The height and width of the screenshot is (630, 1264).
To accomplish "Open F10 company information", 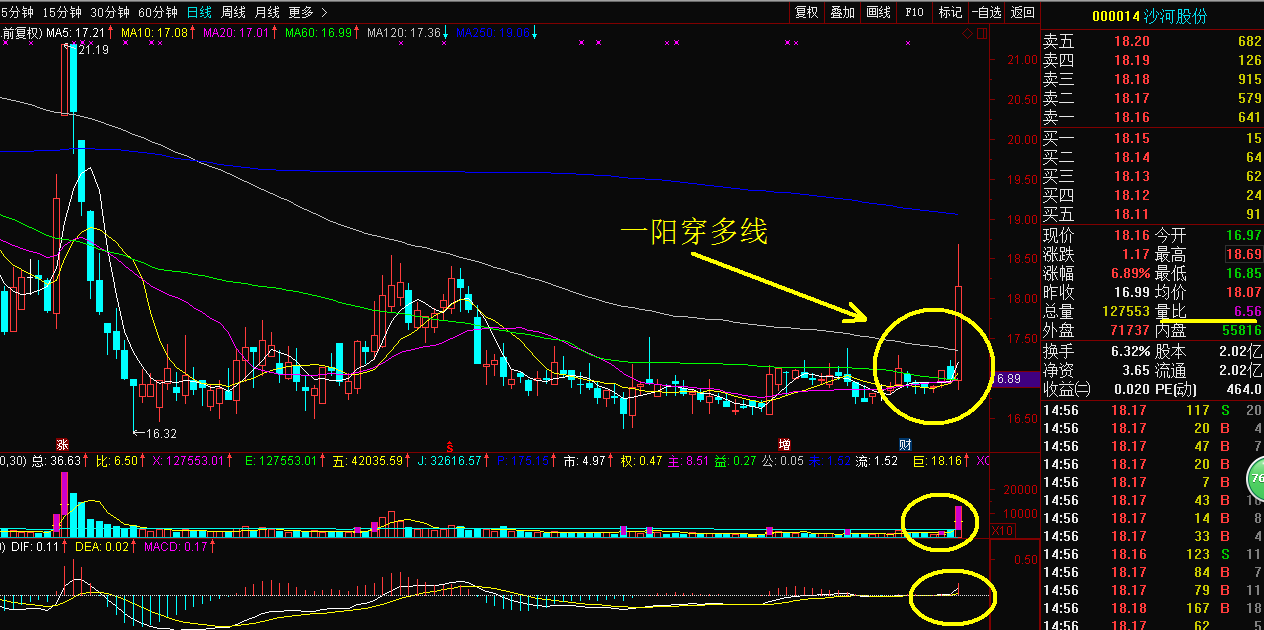I will click(x=914, y=12).
